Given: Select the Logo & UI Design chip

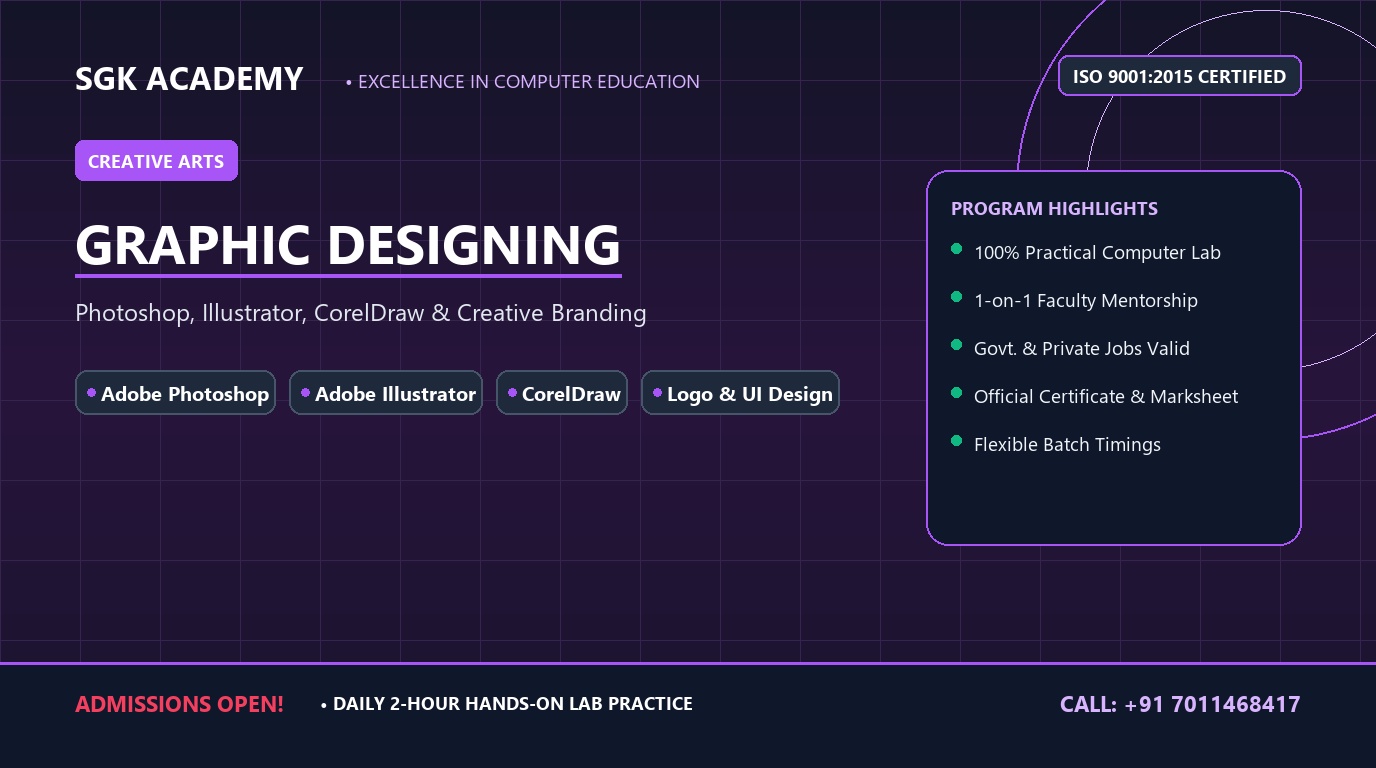Looking at the screenshot, I should coord(740,393).
